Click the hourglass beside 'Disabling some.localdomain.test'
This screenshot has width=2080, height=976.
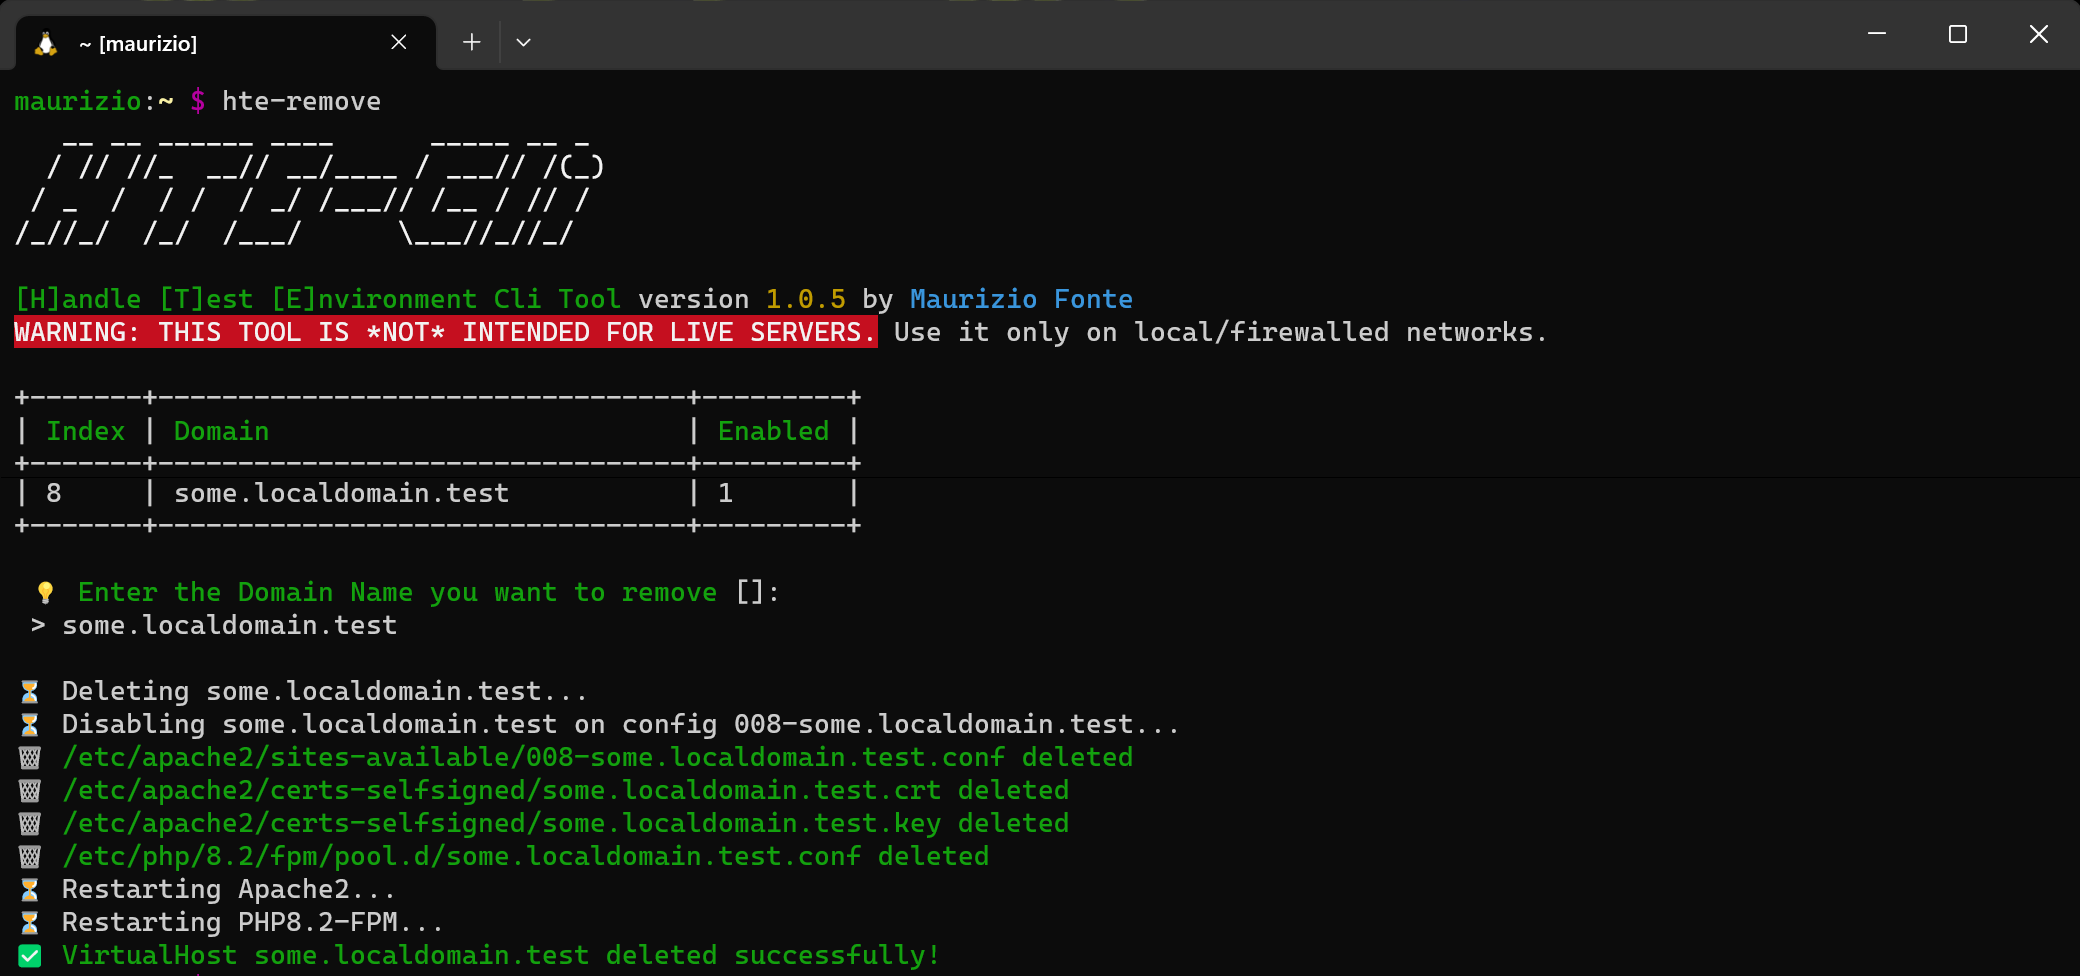click(x=30, y=725)
